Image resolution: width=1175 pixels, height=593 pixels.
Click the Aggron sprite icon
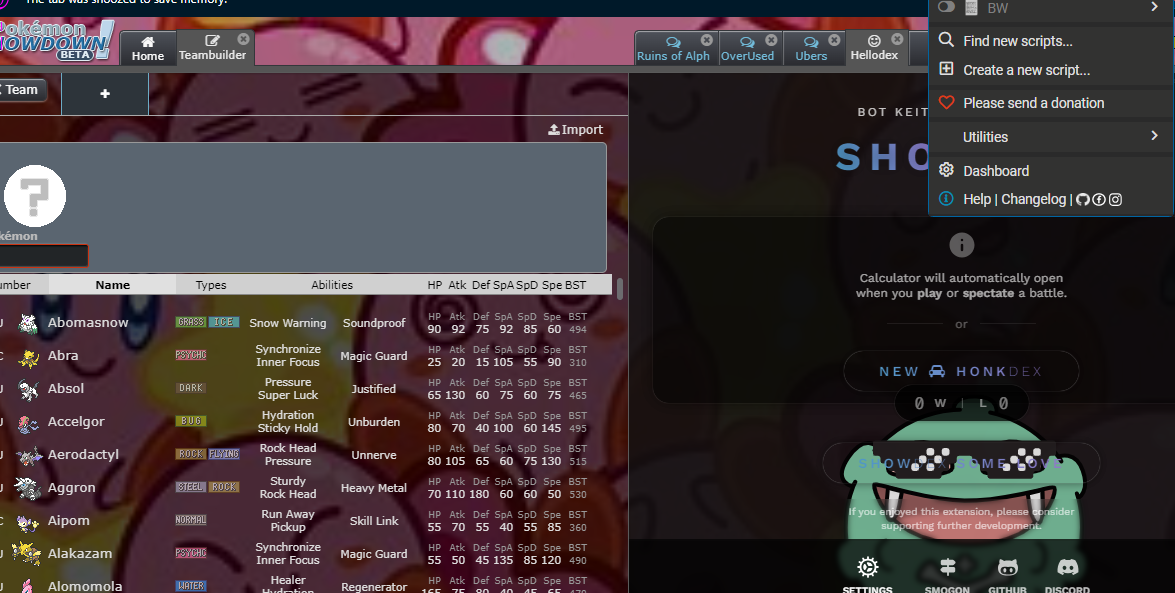(x=28, y=488)
